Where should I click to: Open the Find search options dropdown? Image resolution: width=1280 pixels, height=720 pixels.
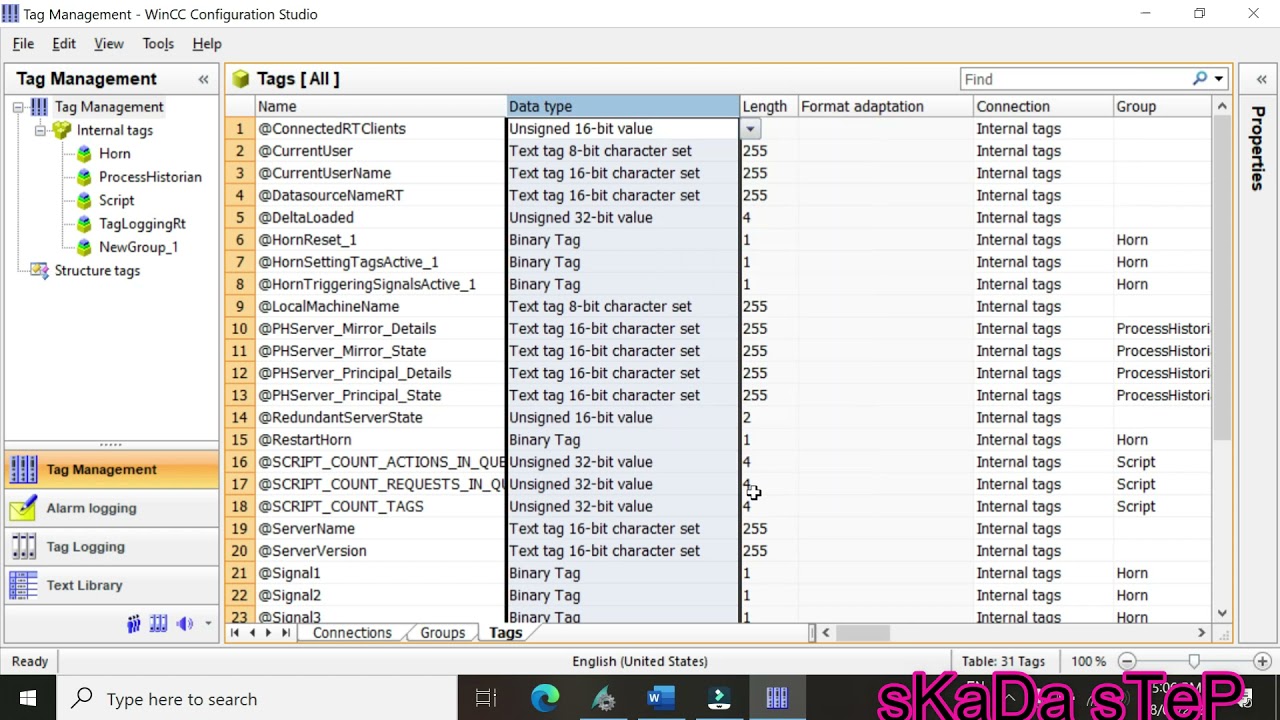pos(1218,79)
